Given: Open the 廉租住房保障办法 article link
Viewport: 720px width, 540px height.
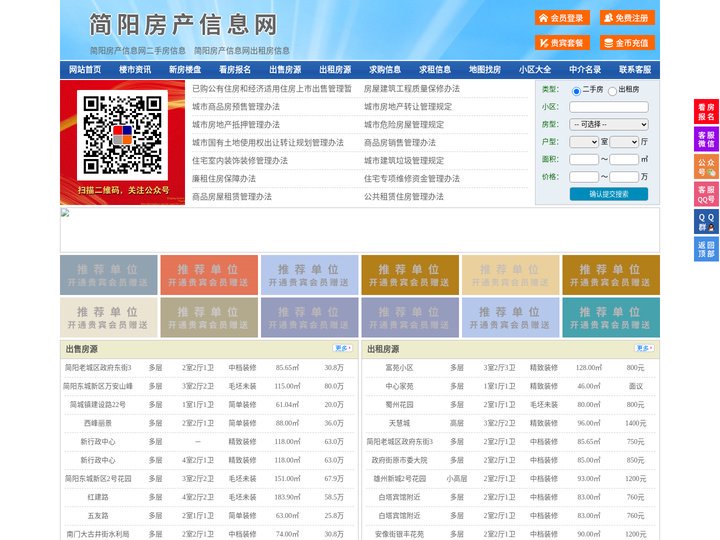Looking at the screenshot, I should click(x=224, y=179).
